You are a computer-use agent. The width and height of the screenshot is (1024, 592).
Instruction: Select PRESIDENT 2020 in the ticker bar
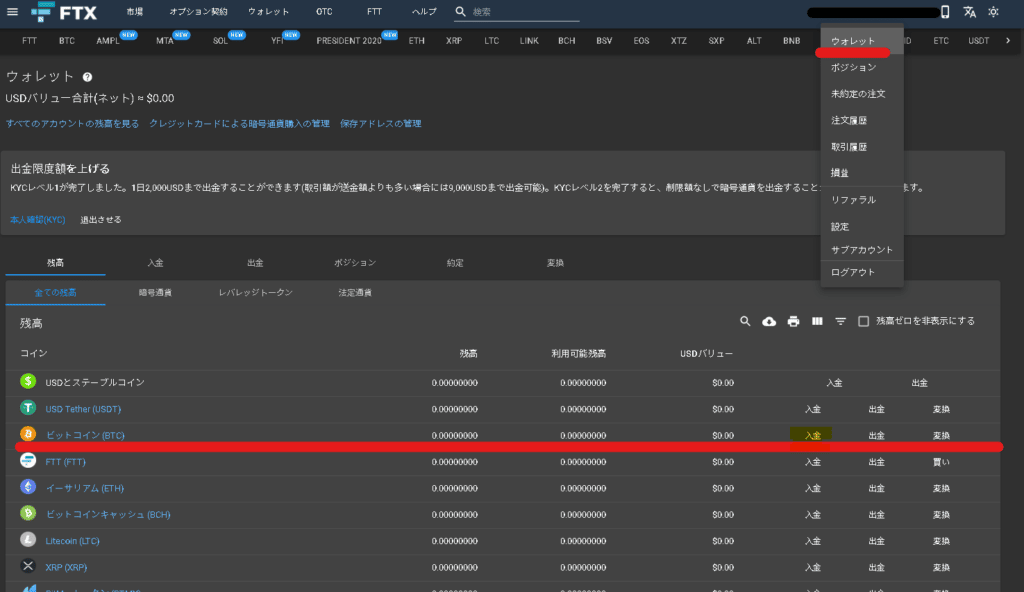(x=349, y=41)
